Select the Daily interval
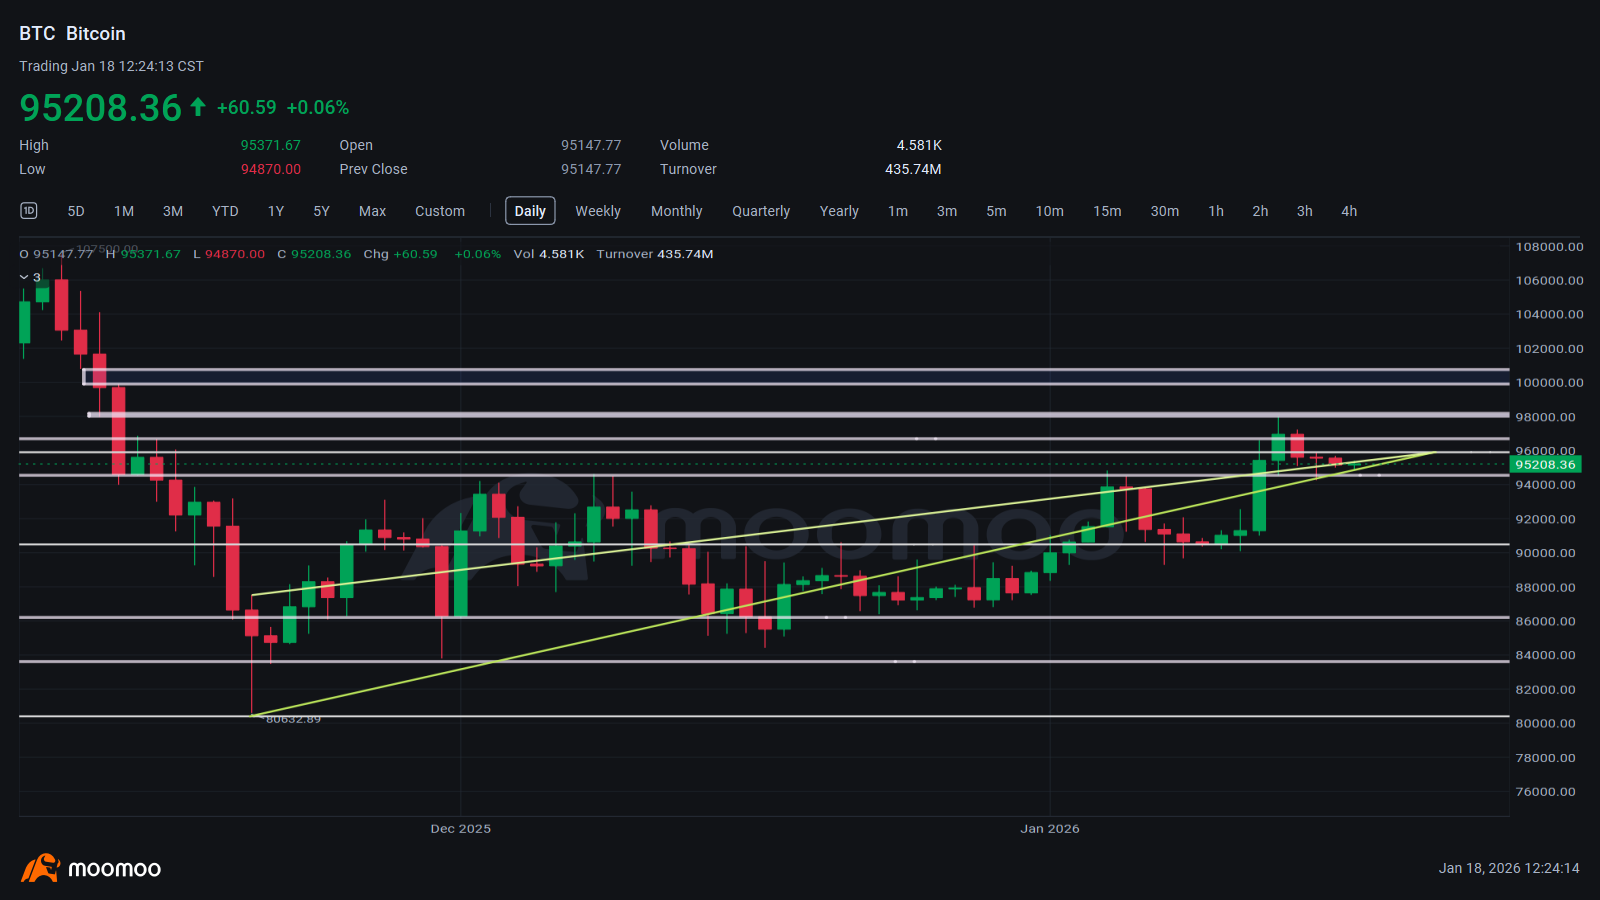1600x900 pixels. point(530,211)
